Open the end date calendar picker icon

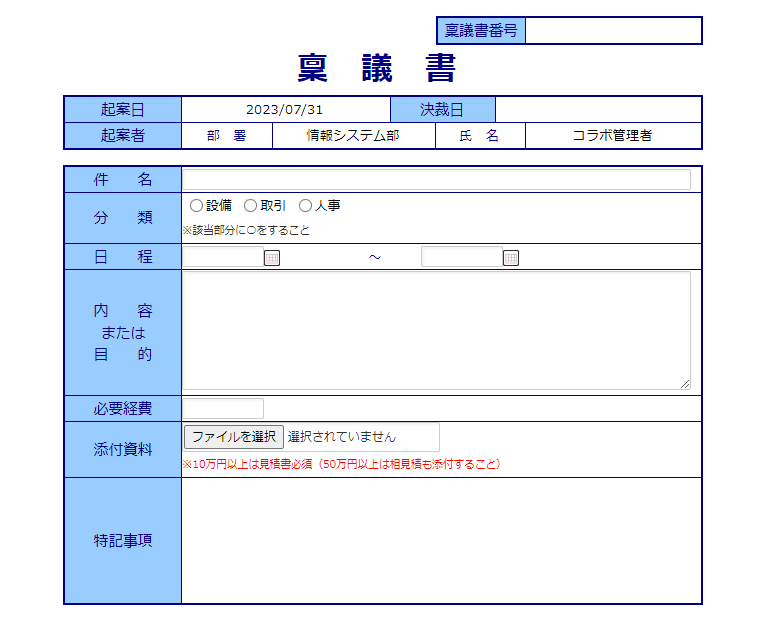coord(510,258)
